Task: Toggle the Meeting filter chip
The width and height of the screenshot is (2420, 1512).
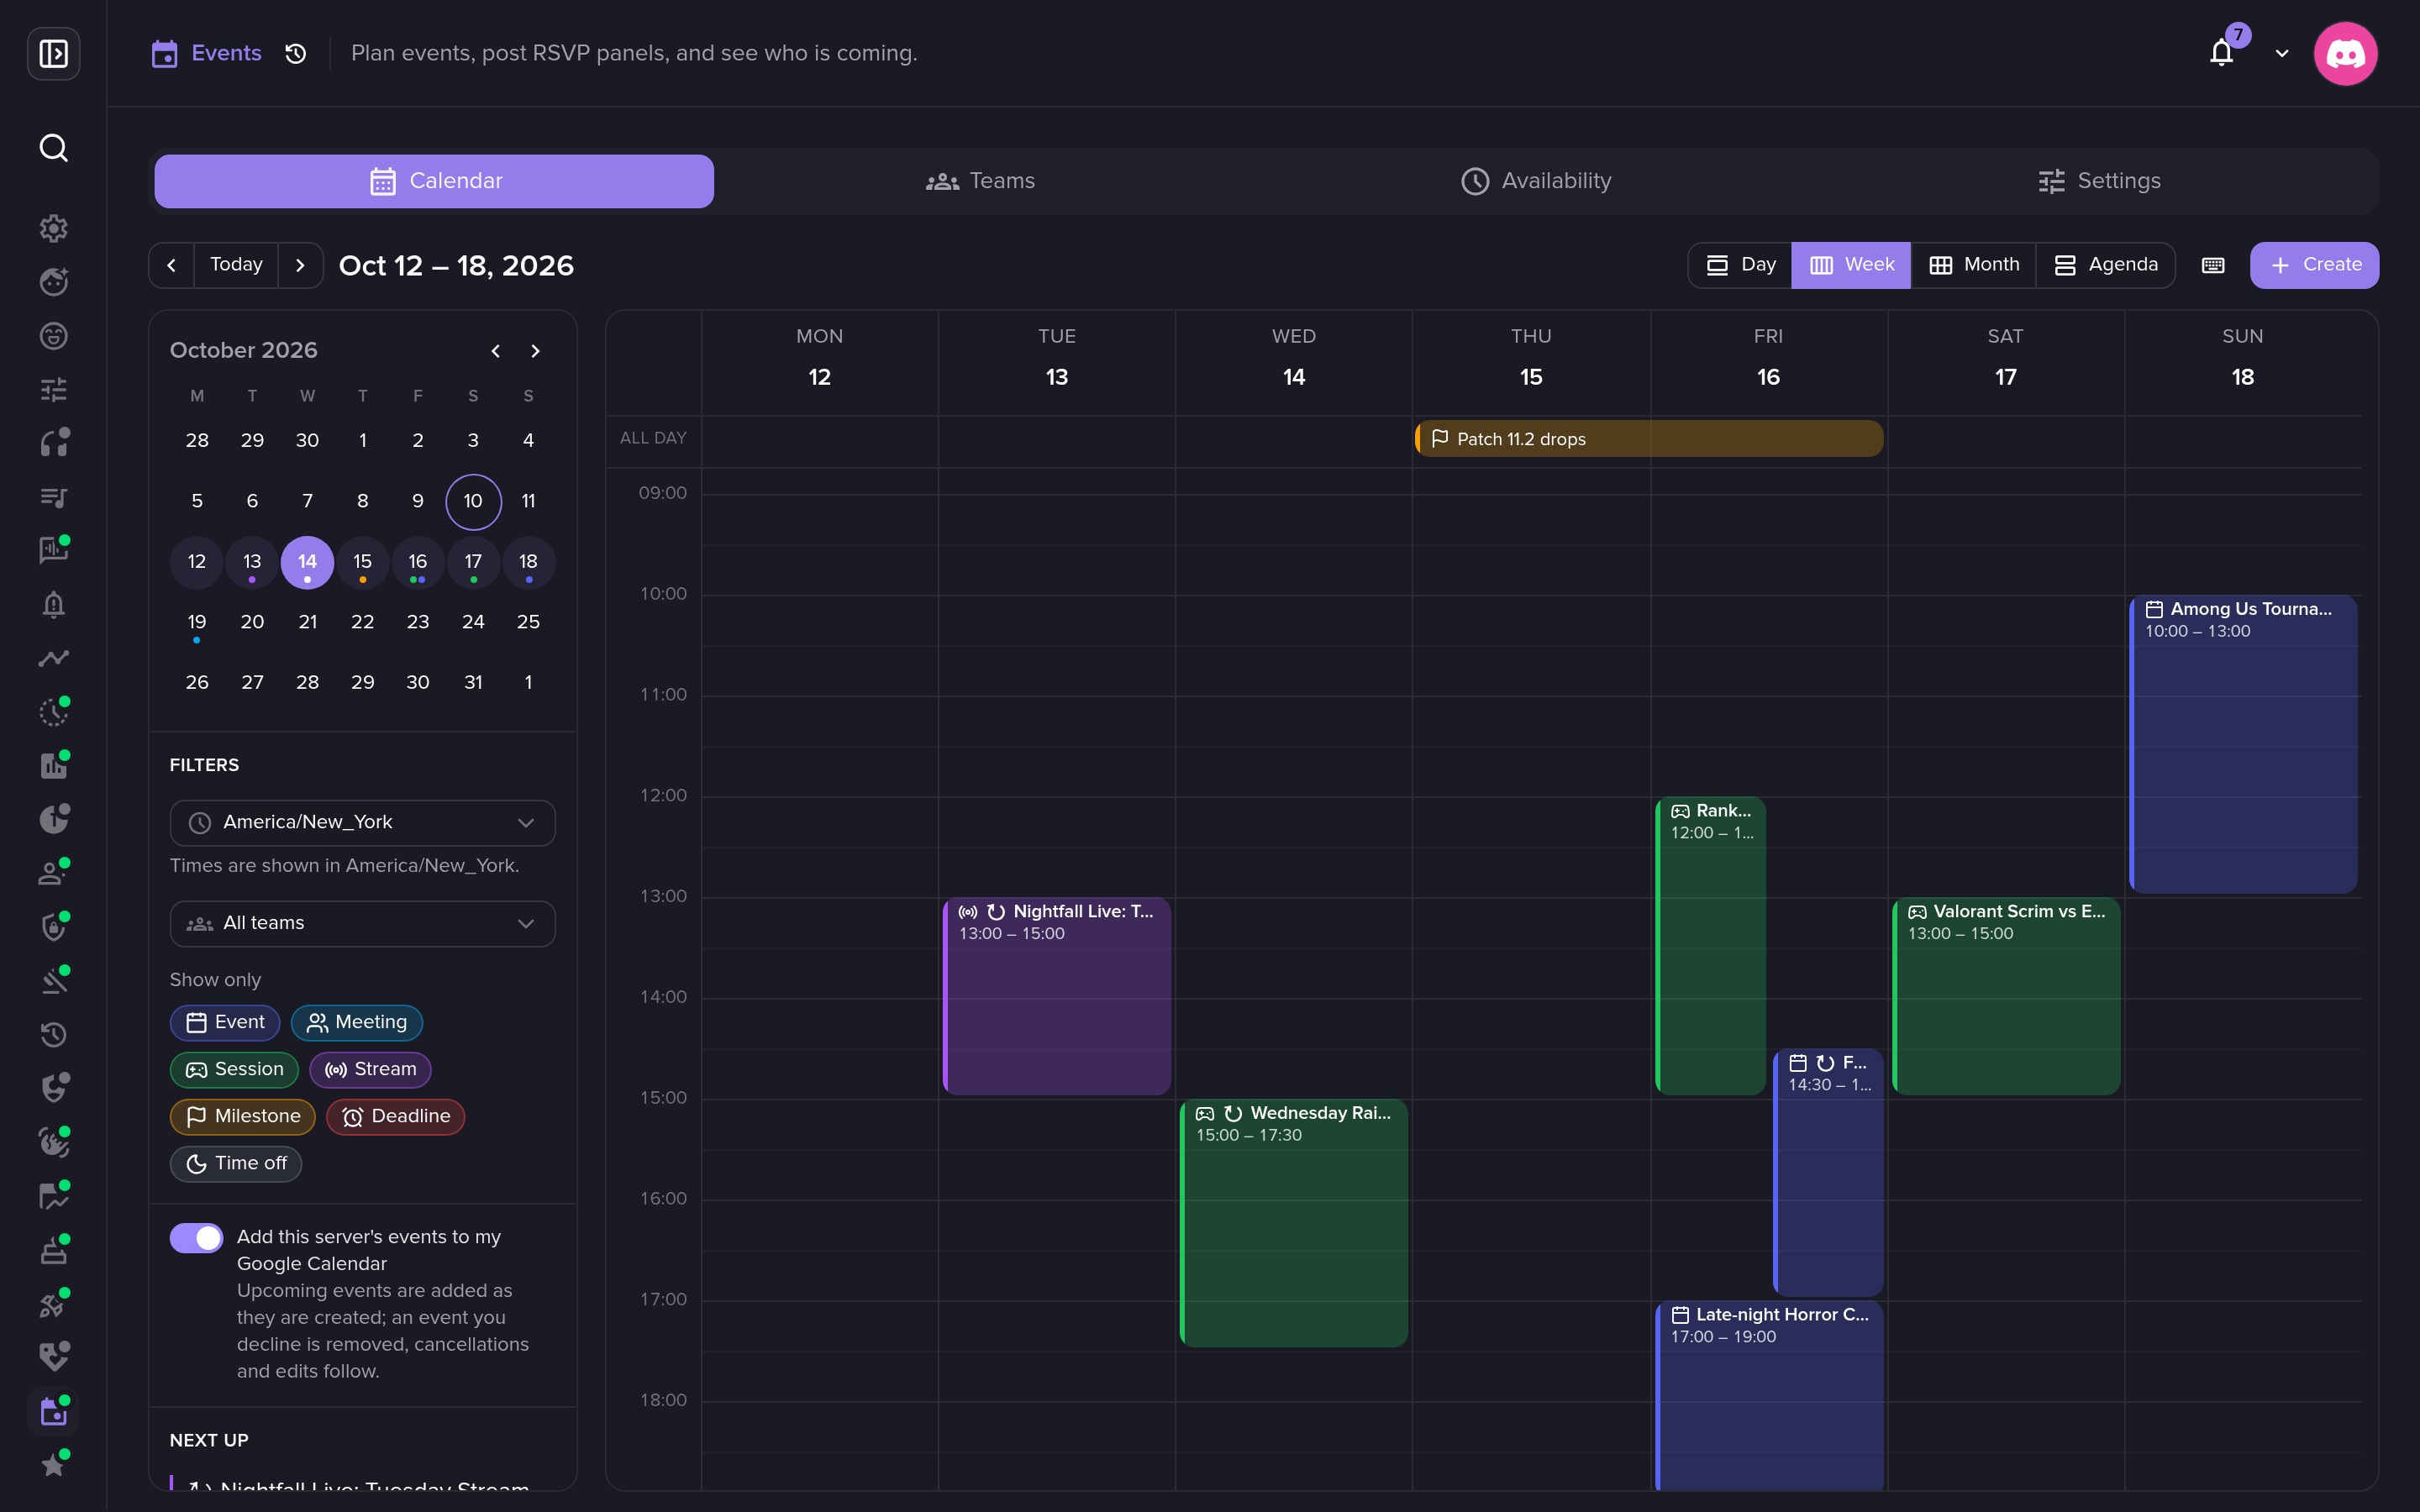Action: (357, 1022)
